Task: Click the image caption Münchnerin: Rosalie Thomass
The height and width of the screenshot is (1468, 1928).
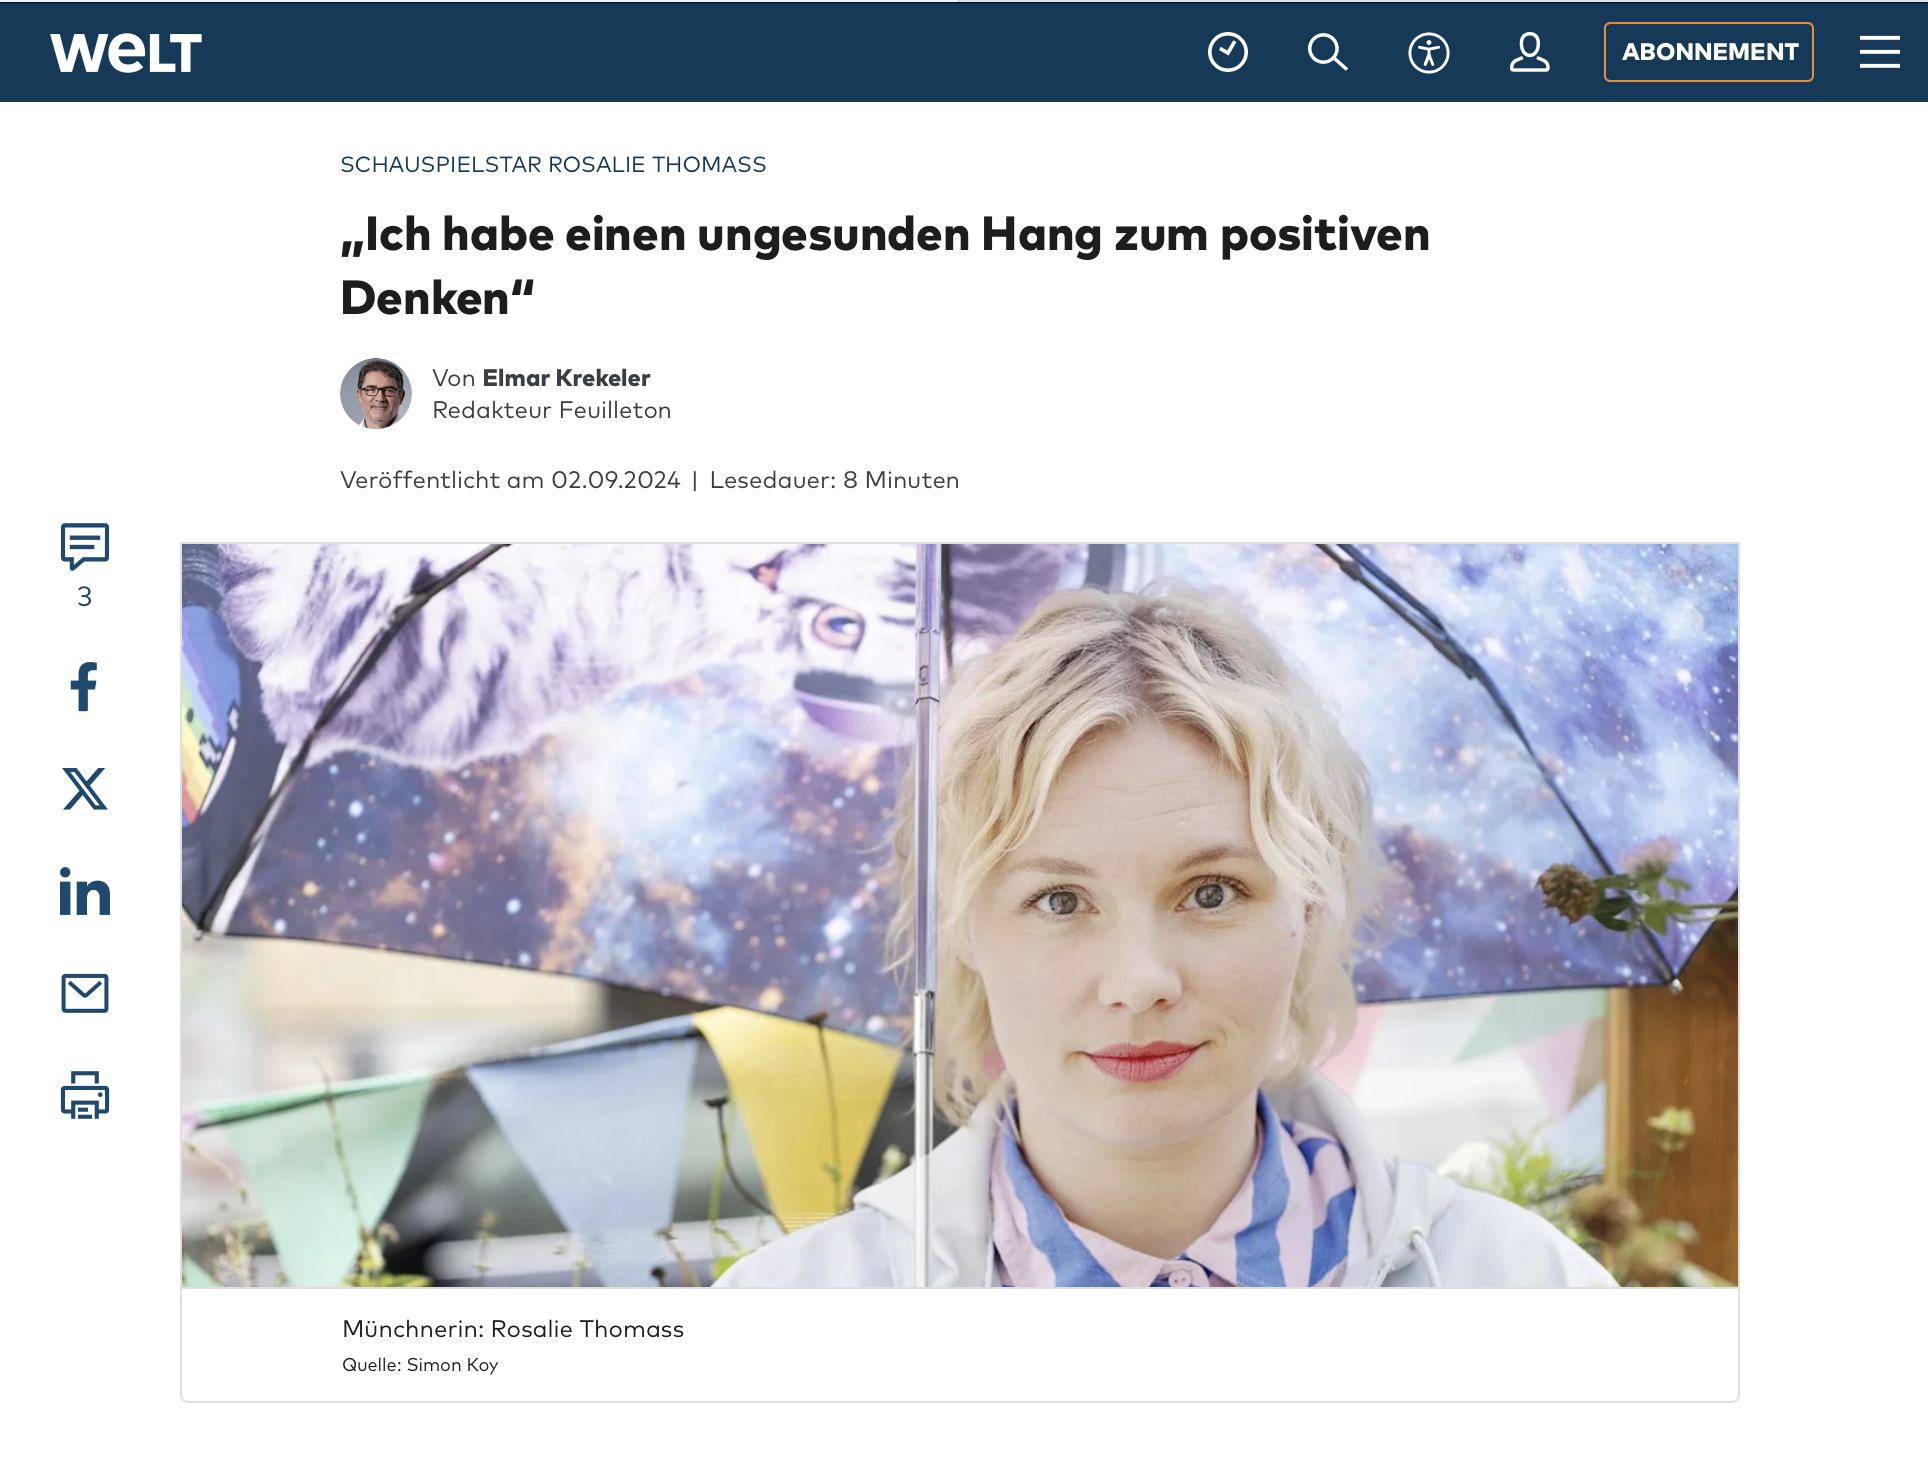Action: pos(513,1329)
